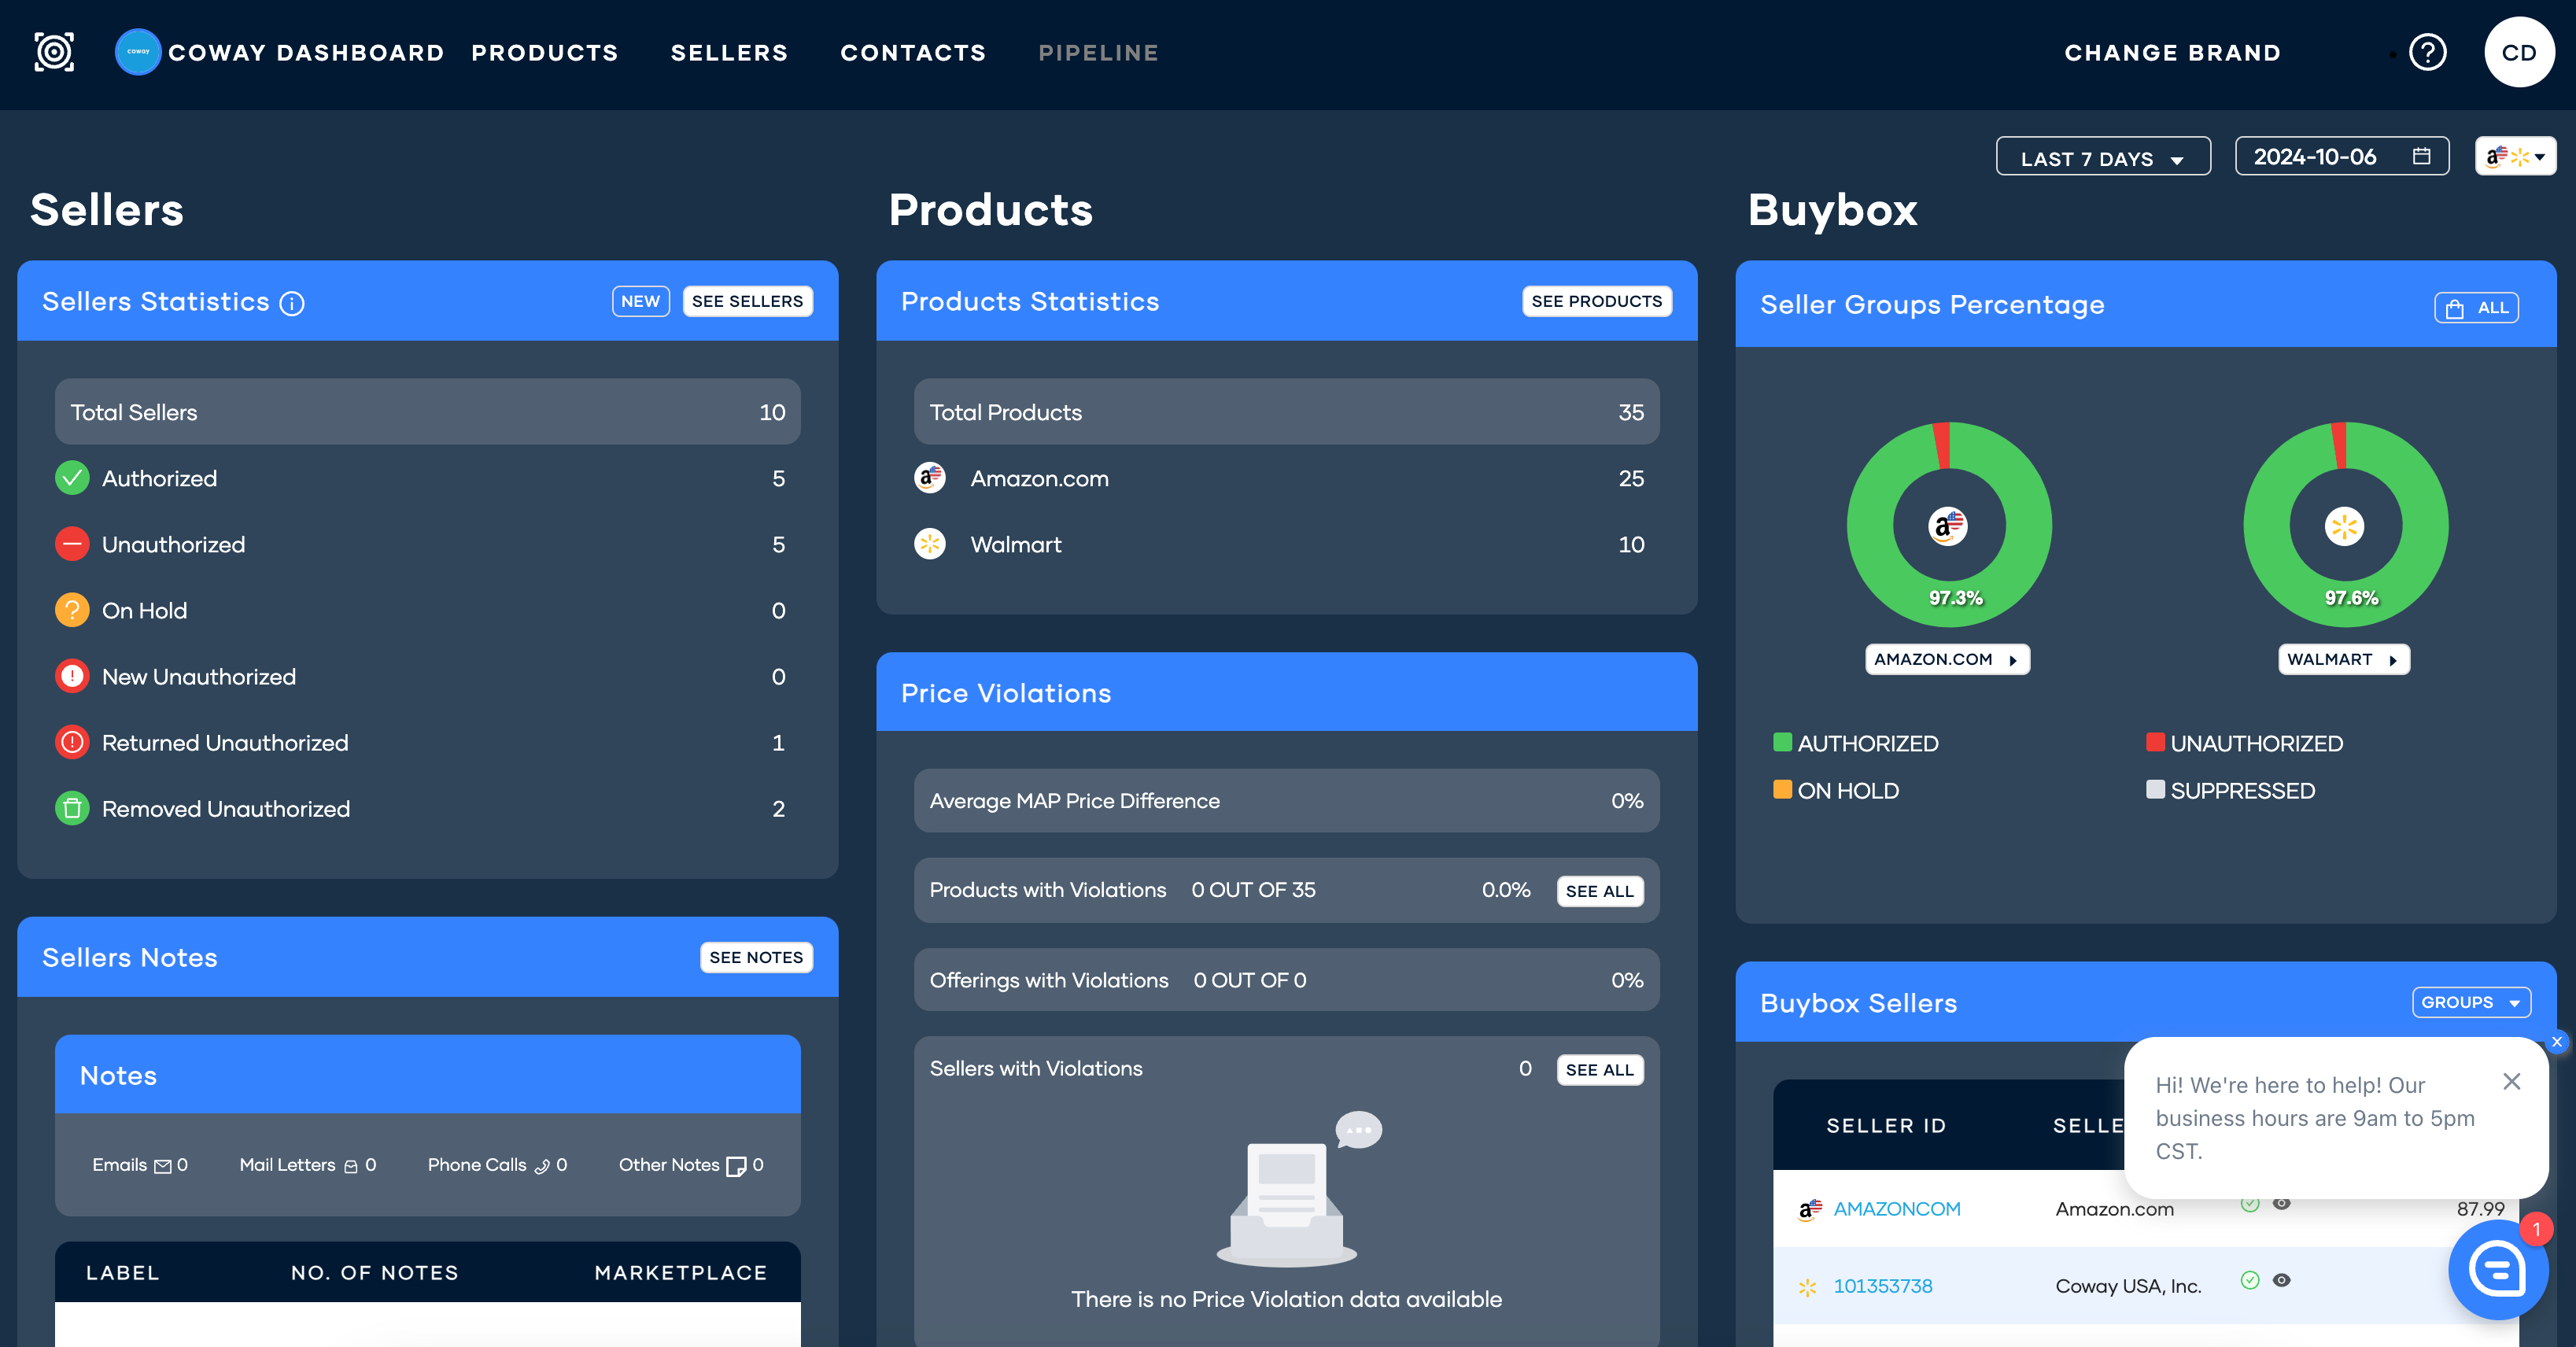2576x1347 pixels.
Task: Open the SELLERS menu tab
Action: click(x=729, y=53)
